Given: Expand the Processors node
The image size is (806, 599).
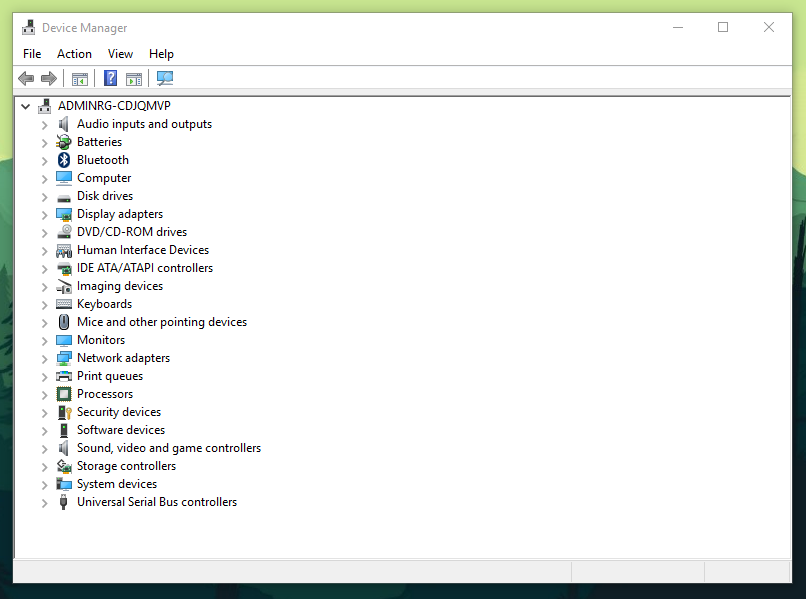Looking at the screenshot, I should pyautogui.click(x=45, y=395).
